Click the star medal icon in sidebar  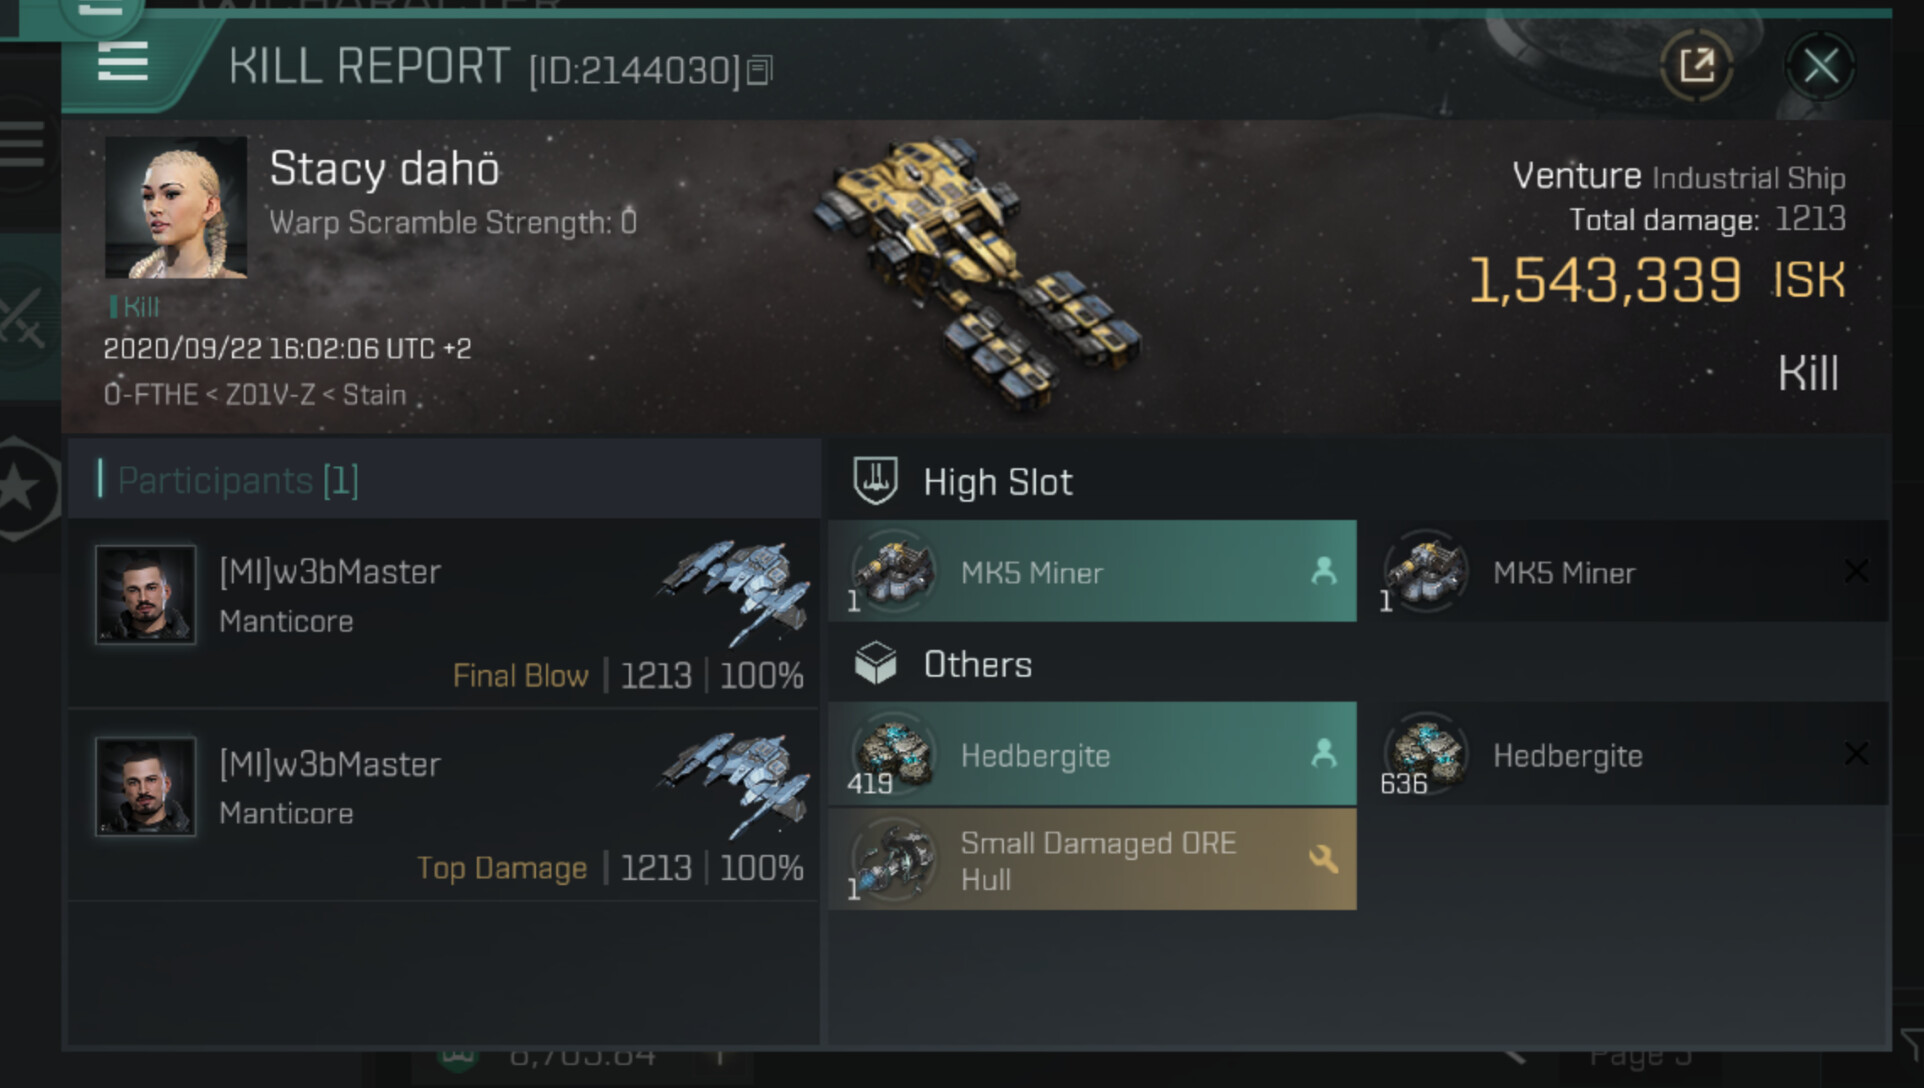pyautogui.click(x=22, y=488)
